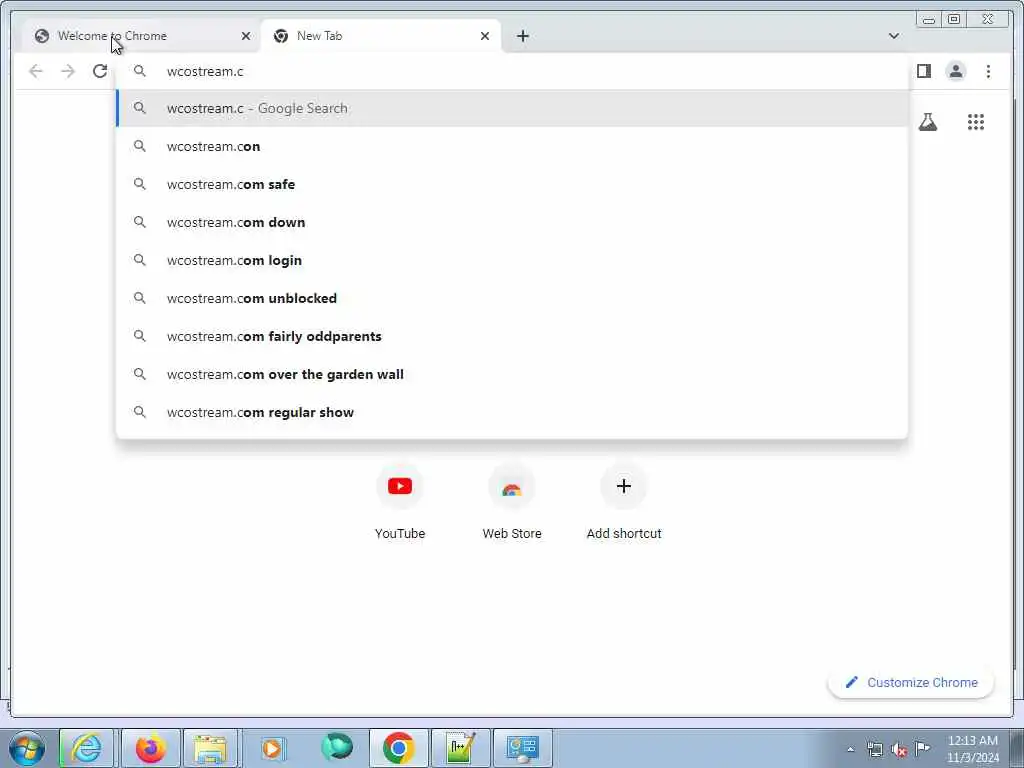
Task: Open Windows Explorer folder on taskbar
Action: (210, 748)
